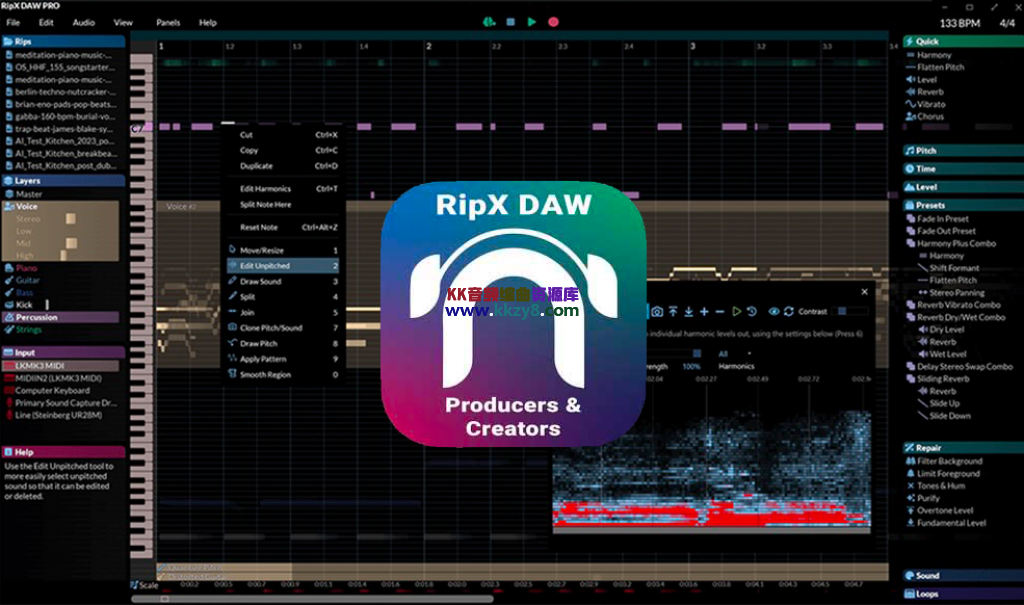Collapse the Rips panel header
The width and height of the screenshot is (1024, 605).
coord(63,41)
